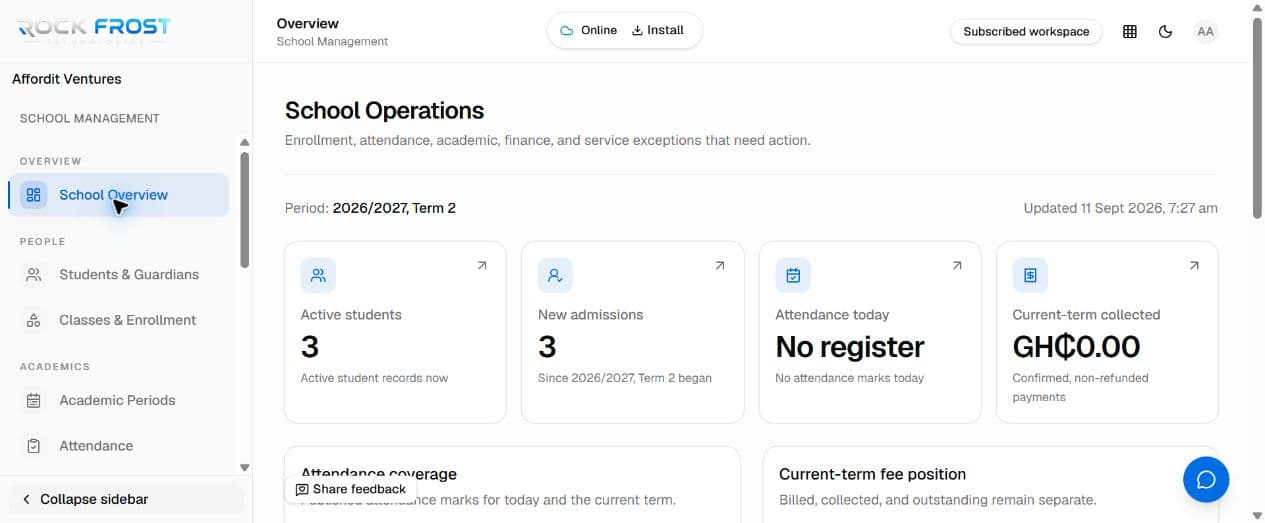The width and height of the screenshot is (1265, 523).
Task: Click the sidebar scroll up arrow
Action: [245, 142]
